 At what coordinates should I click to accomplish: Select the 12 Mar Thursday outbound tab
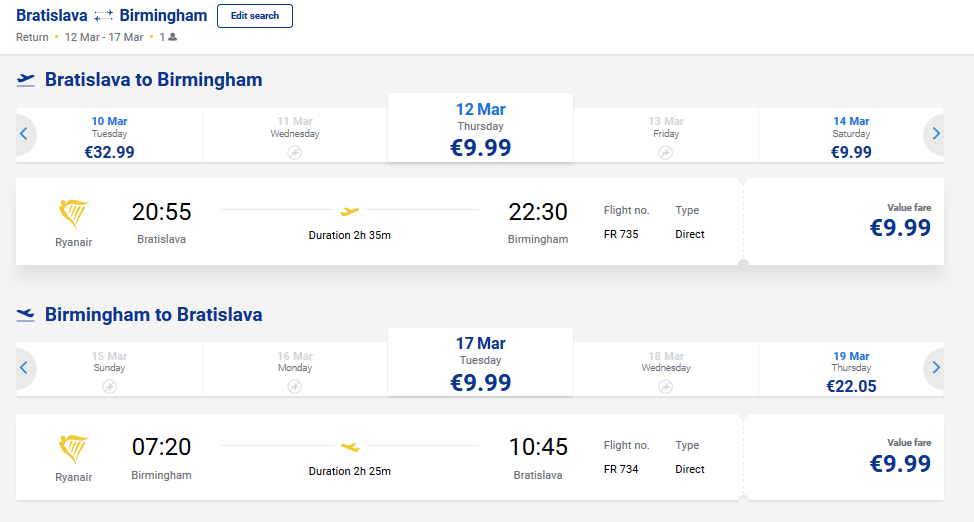pos(480,128)
